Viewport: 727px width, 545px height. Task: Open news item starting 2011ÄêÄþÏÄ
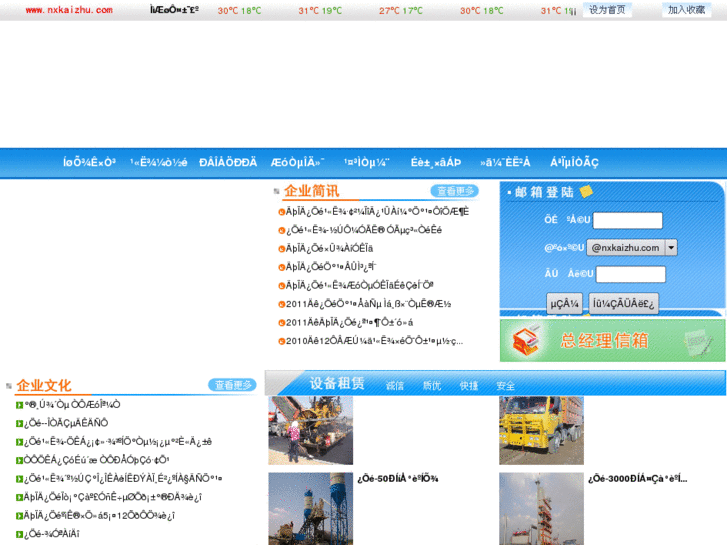point(350,323)
